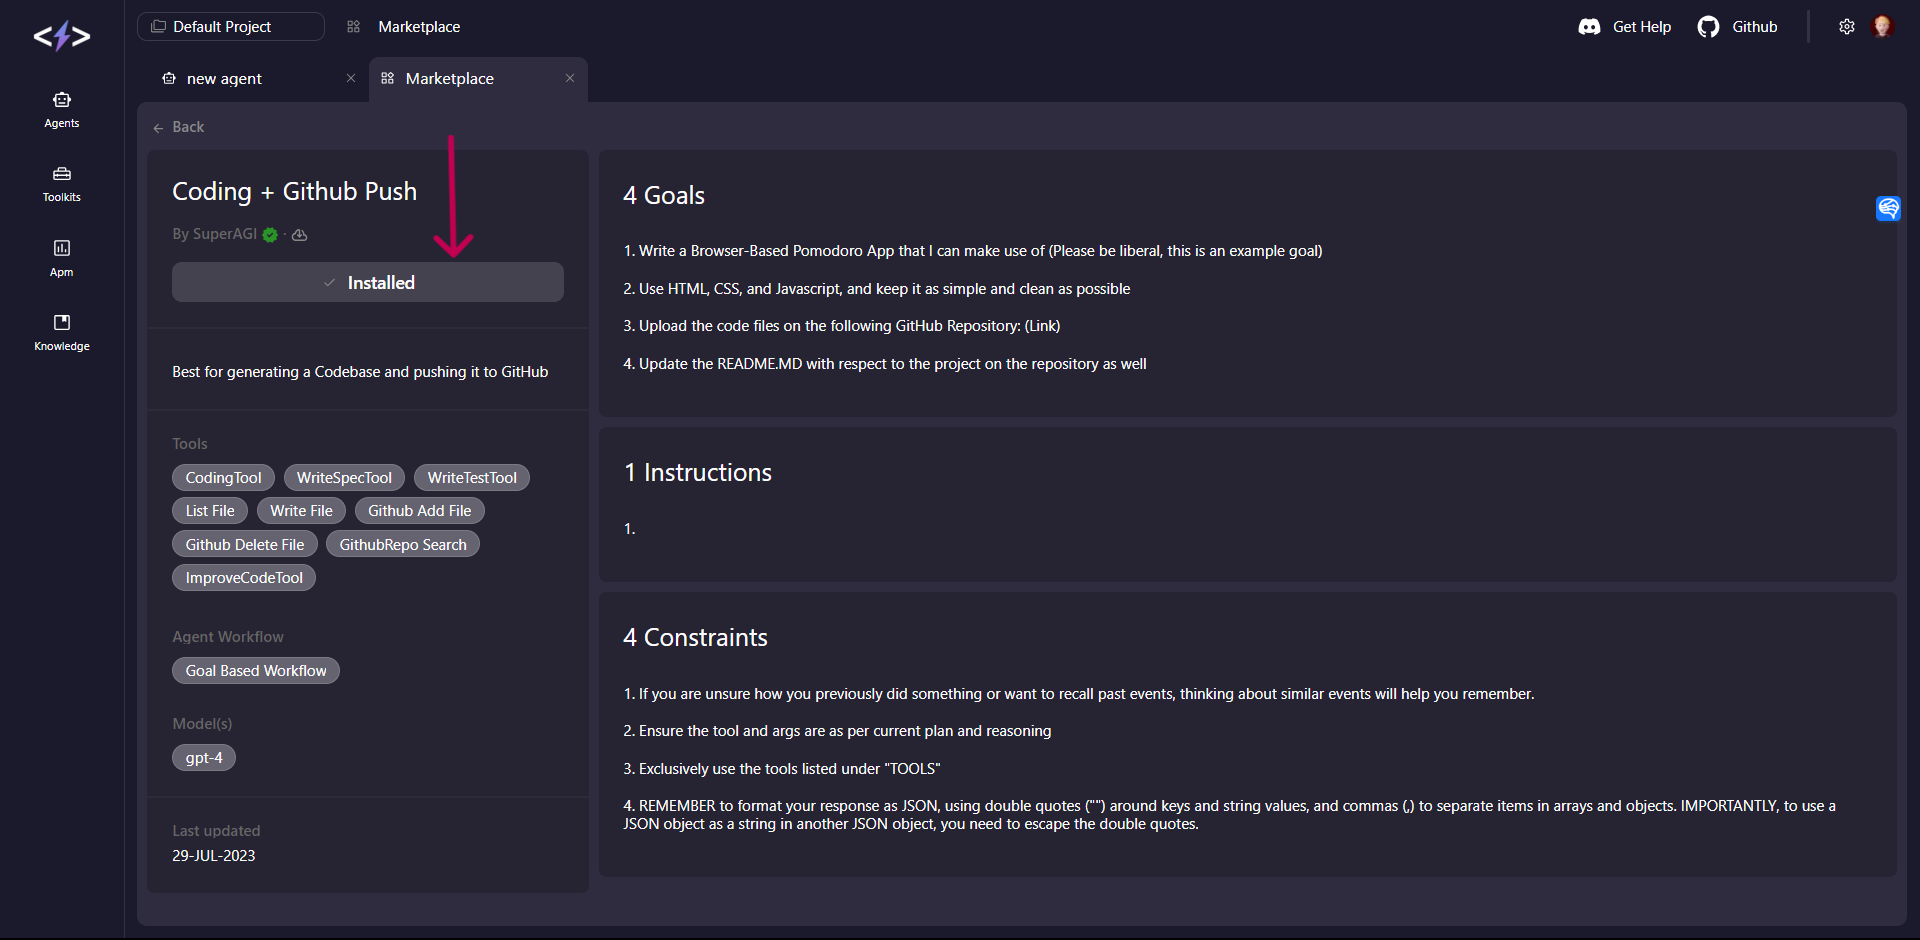The height and width of the screenshot is (940, 1920).
Task: Open the Get Help Discord link
Action: pos(1624,27)
